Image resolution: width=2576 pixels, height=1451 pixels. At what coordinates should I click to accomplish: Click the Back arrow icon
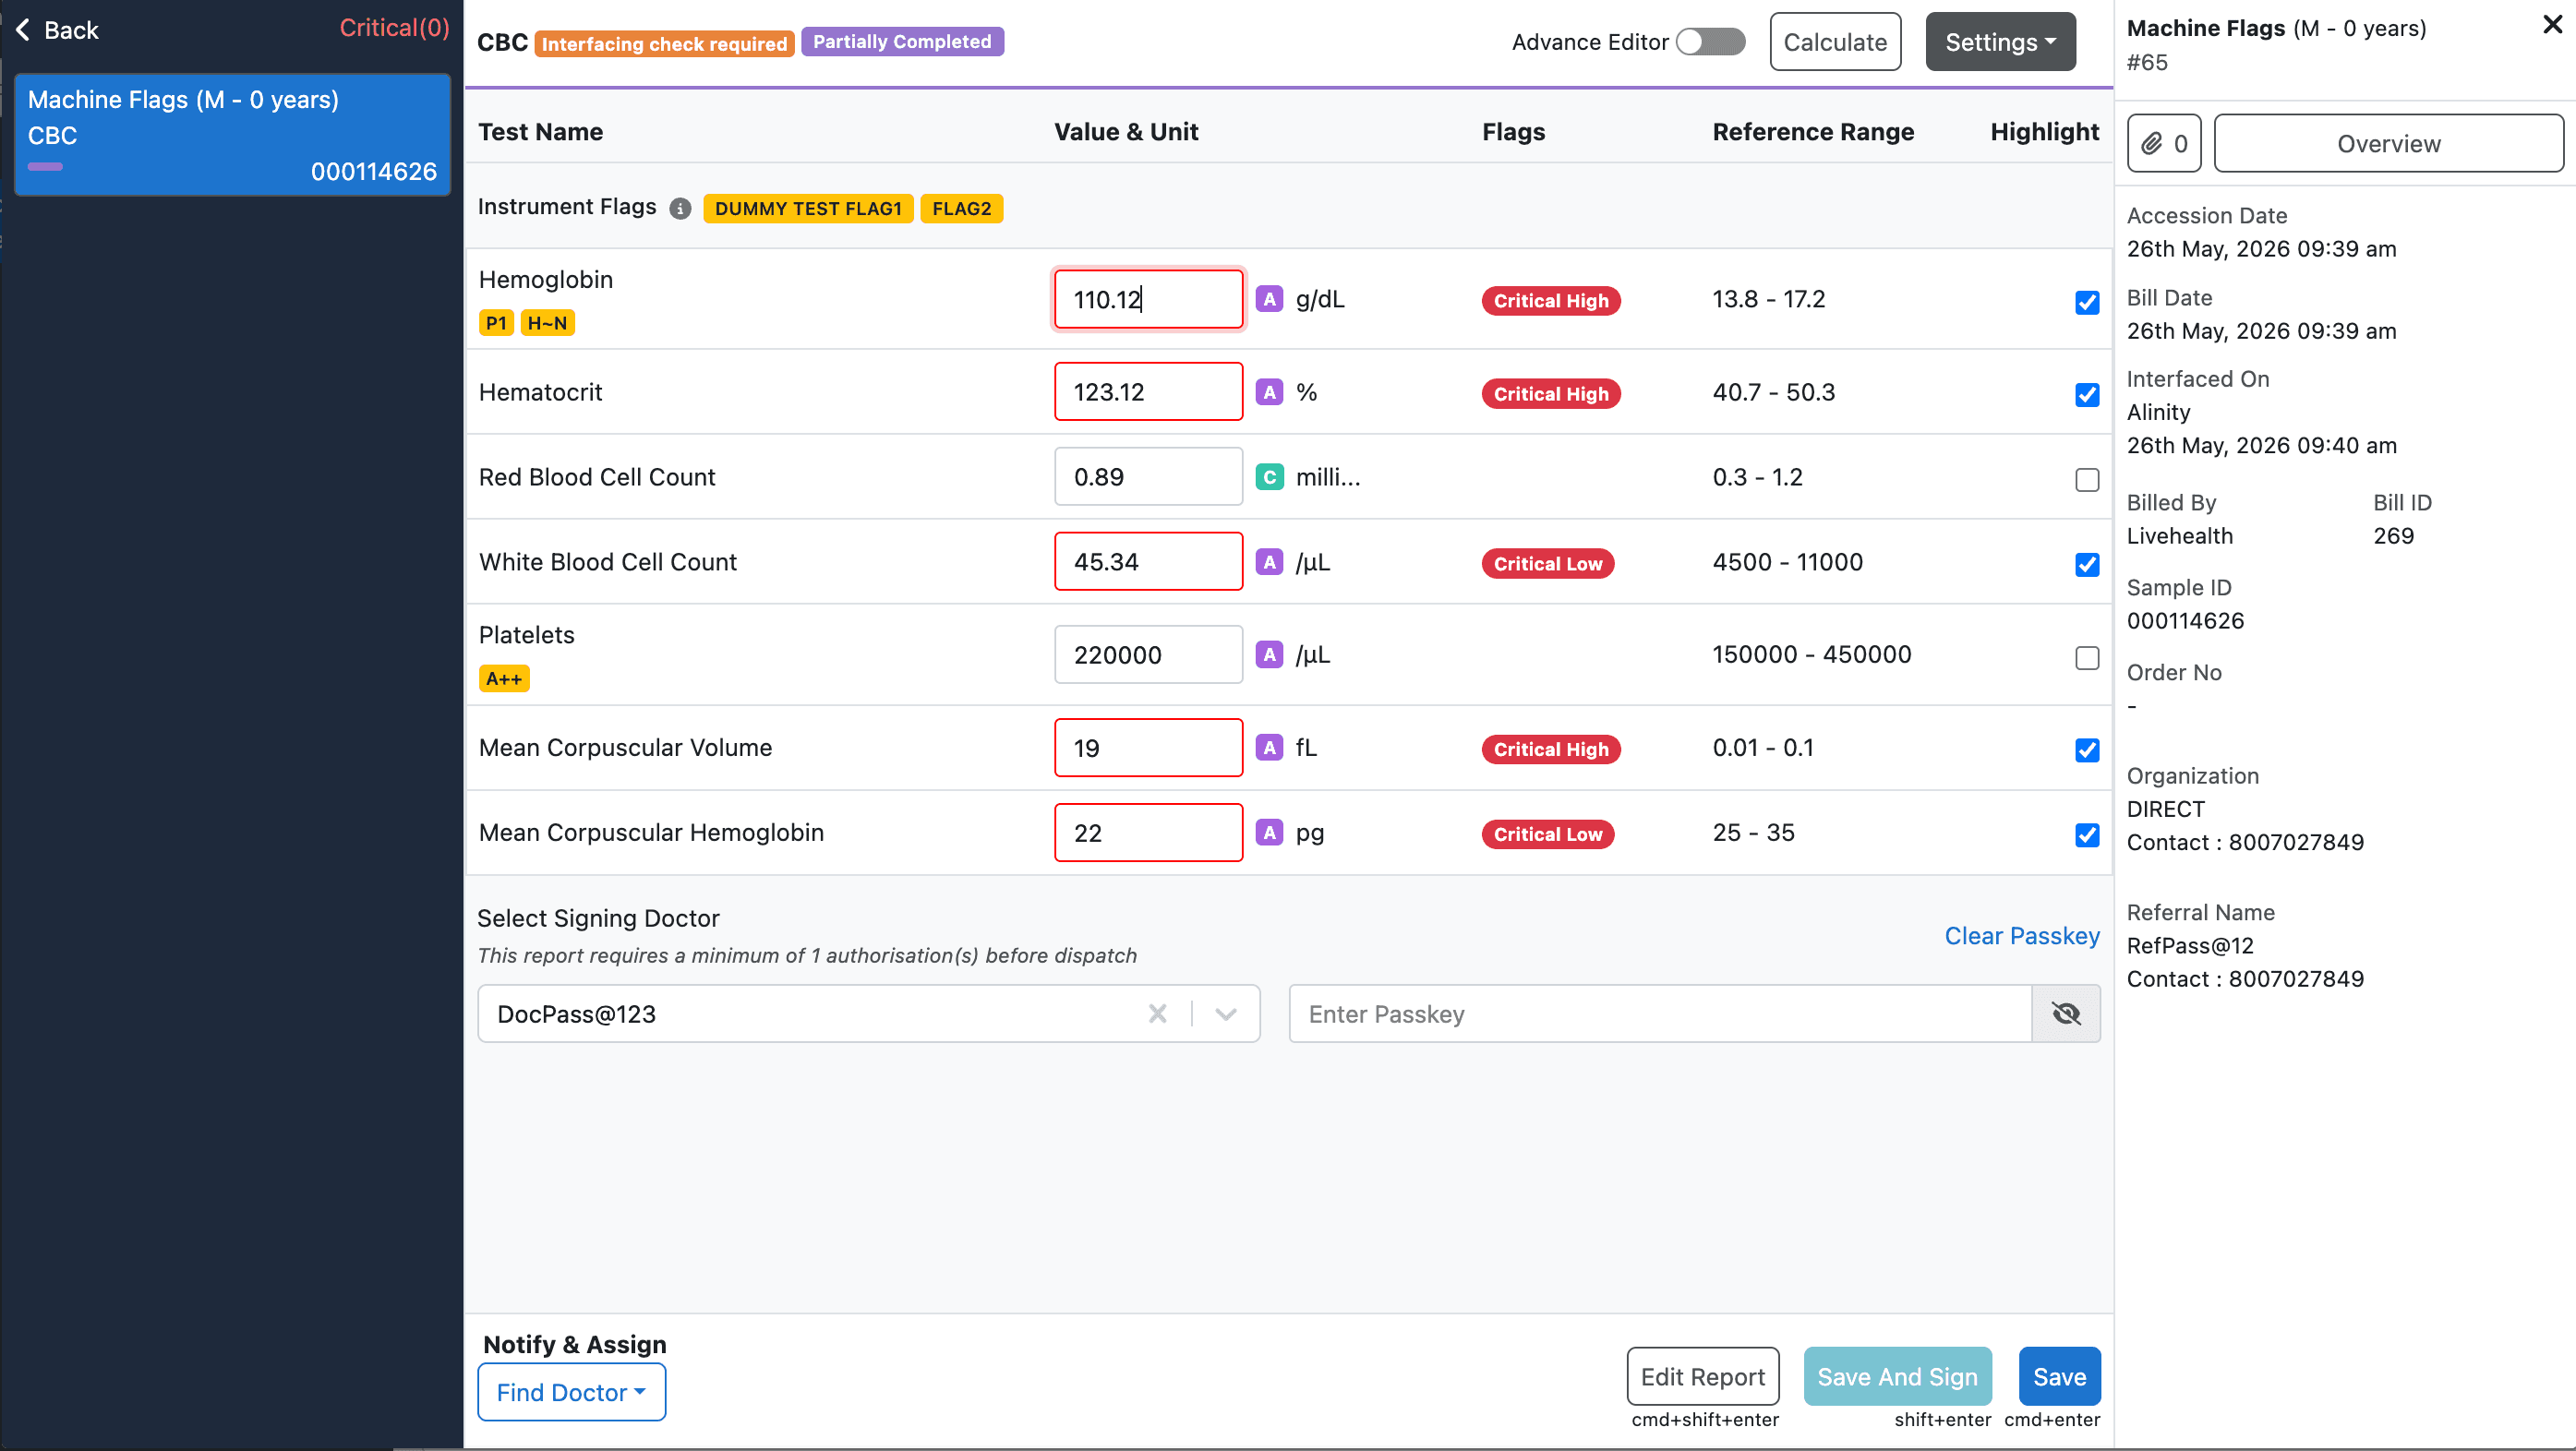click(x=23, y=30)
